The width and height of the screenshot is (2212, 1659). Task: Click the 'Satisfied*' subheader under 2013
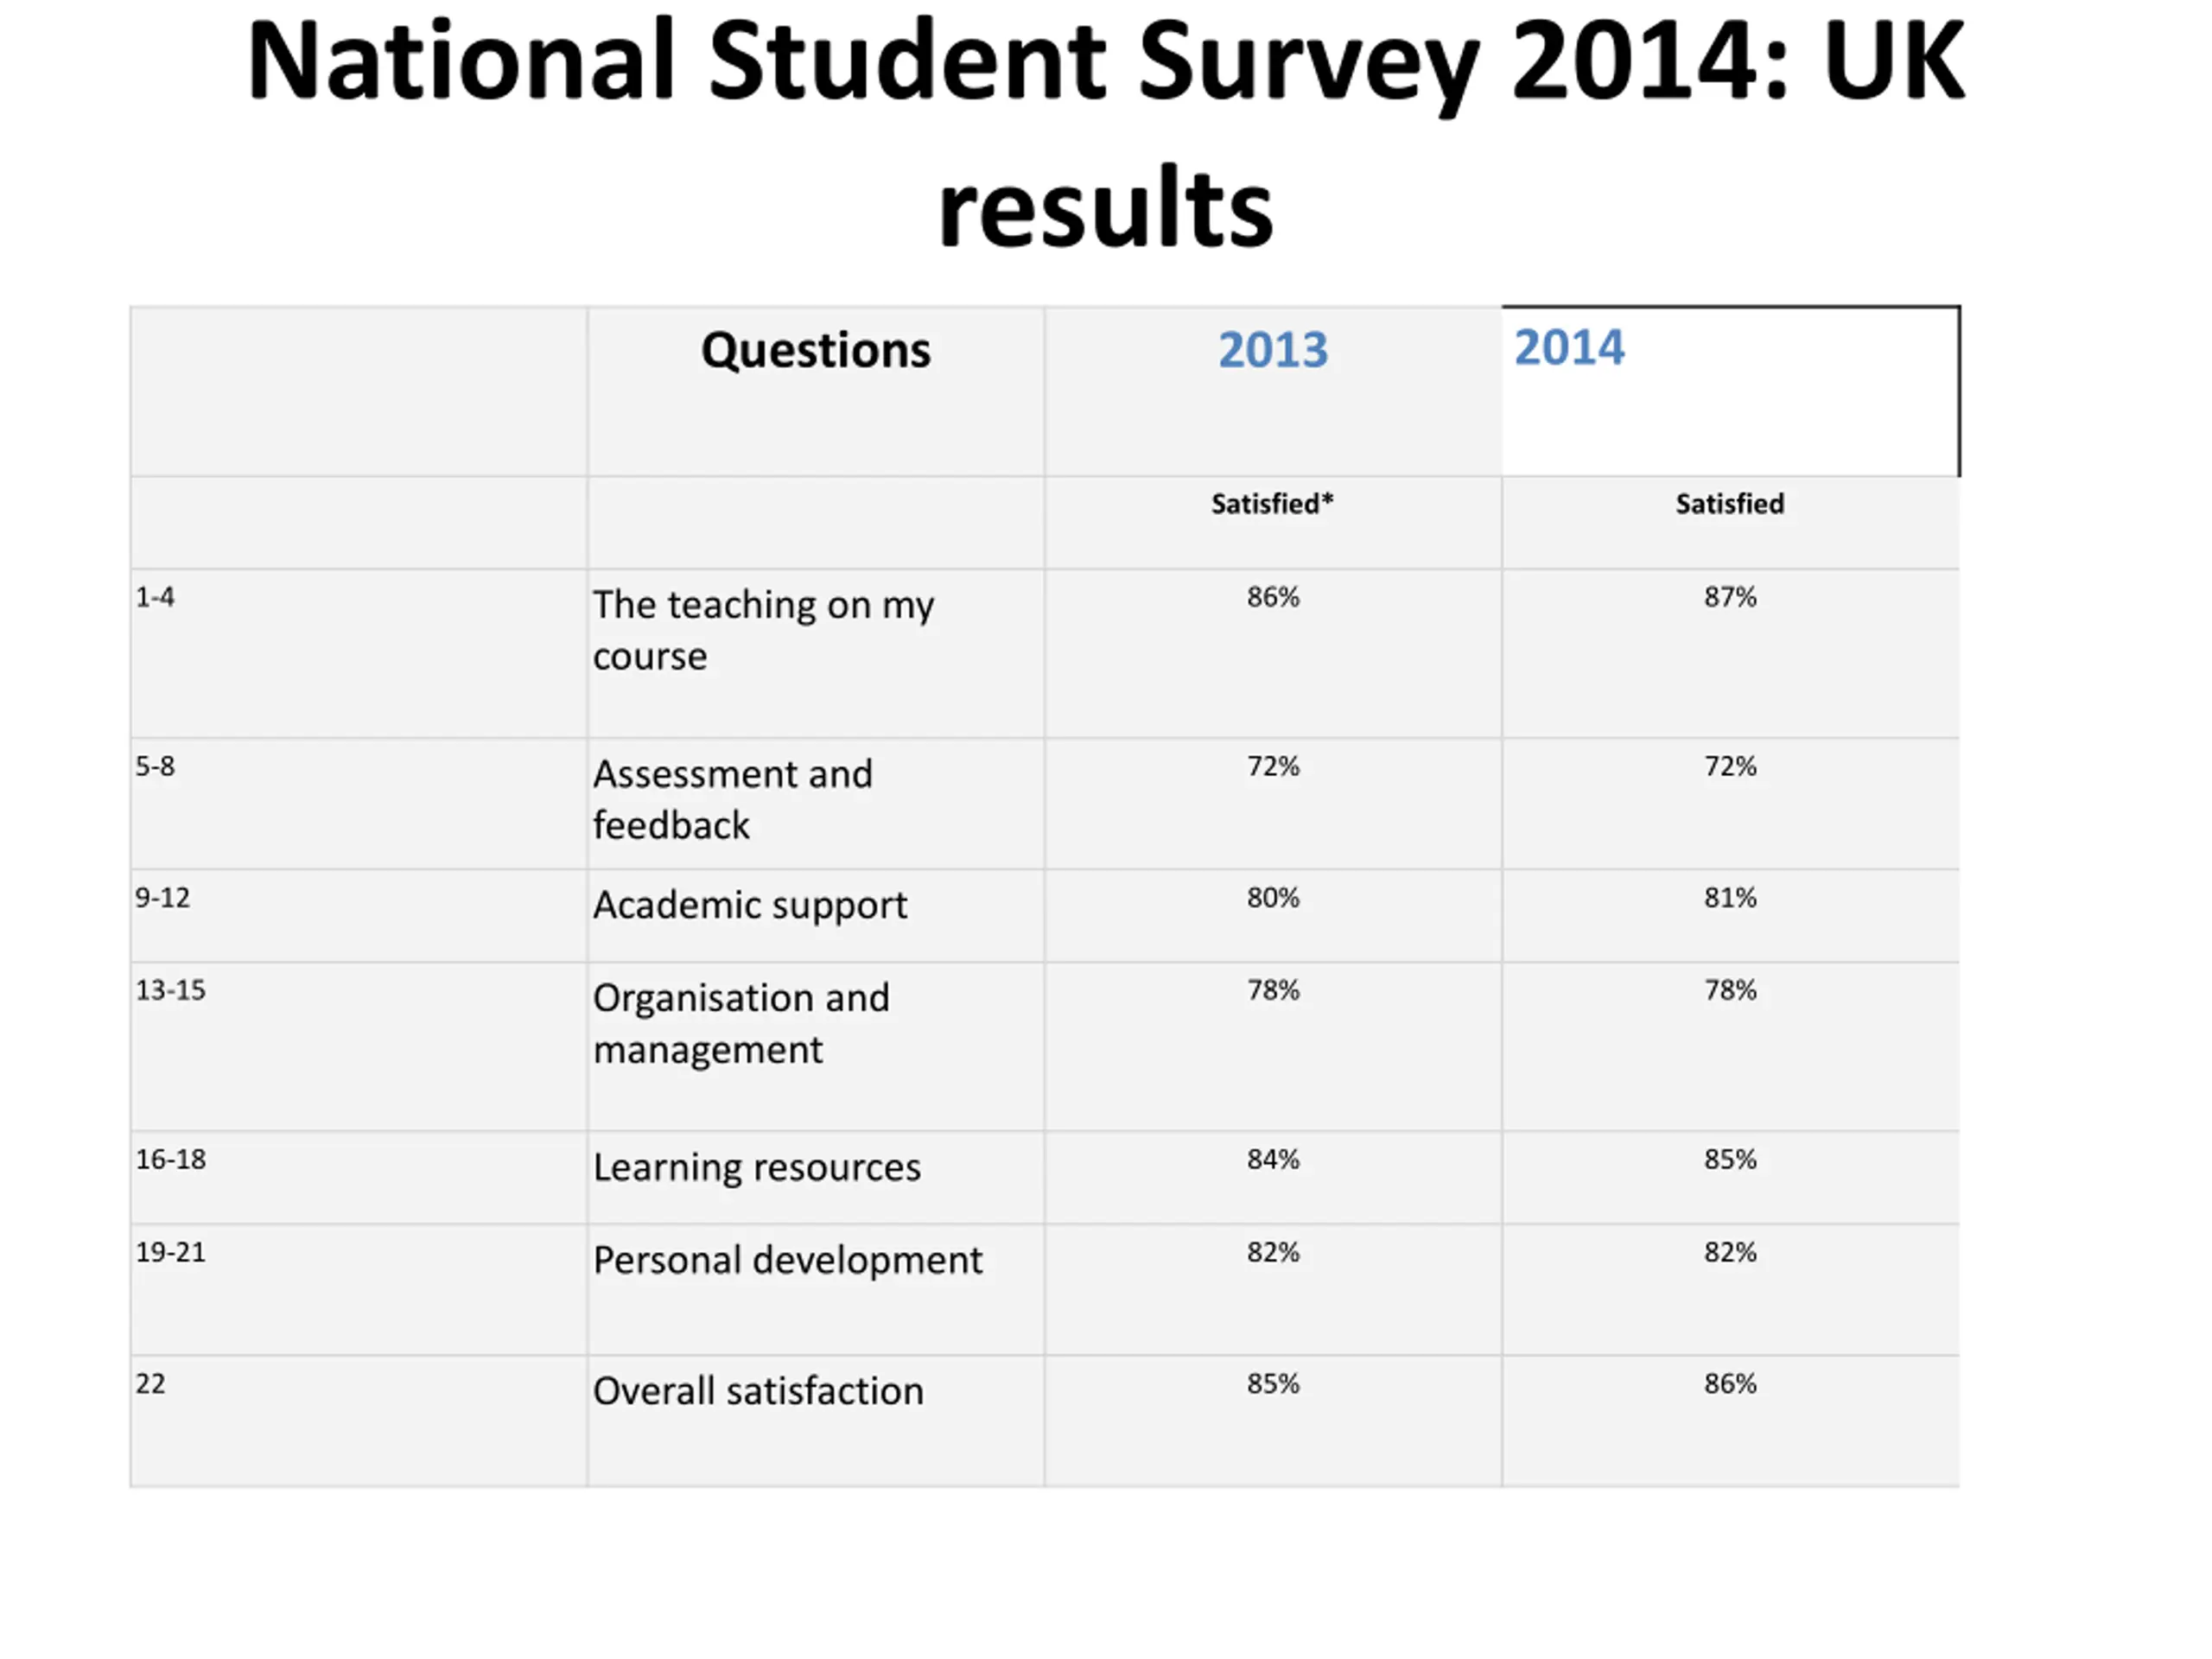point(1272,503)
